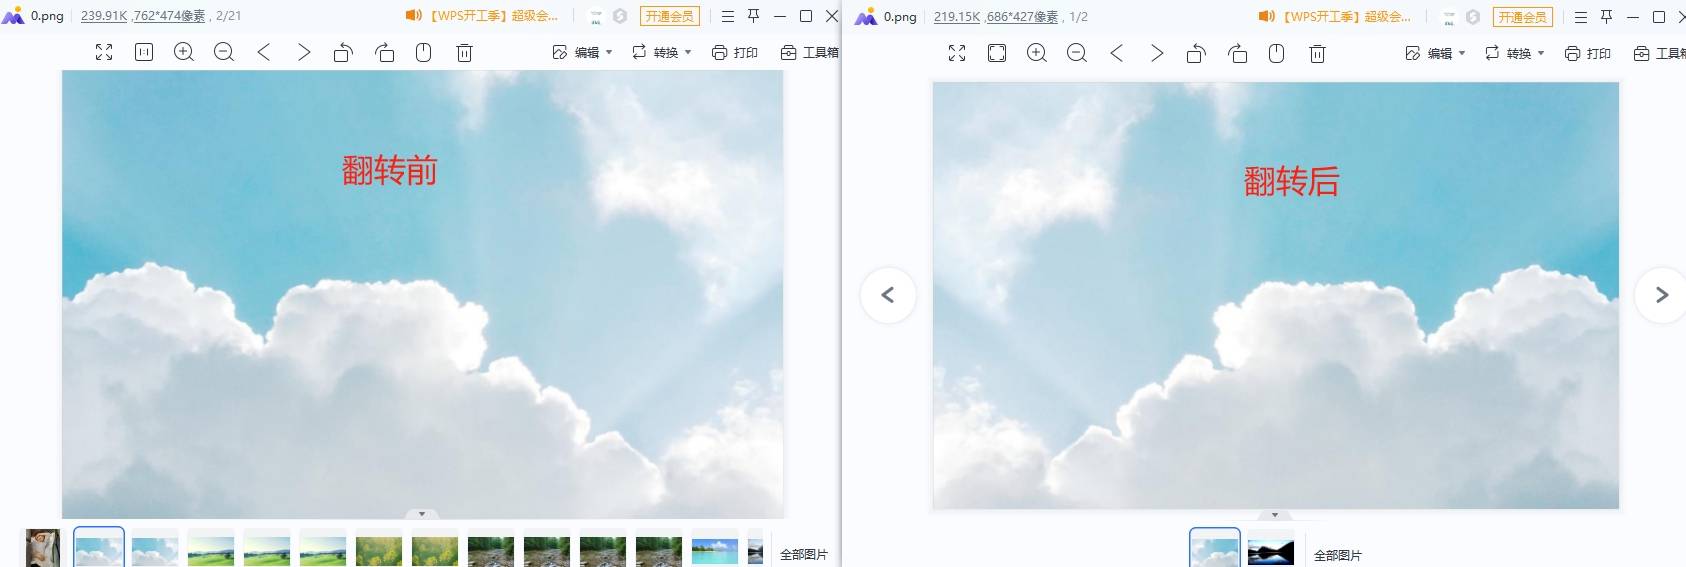Click image info 219.15K in right title bar
Screen dimensions: 1686x567
[x=957, y=17]
